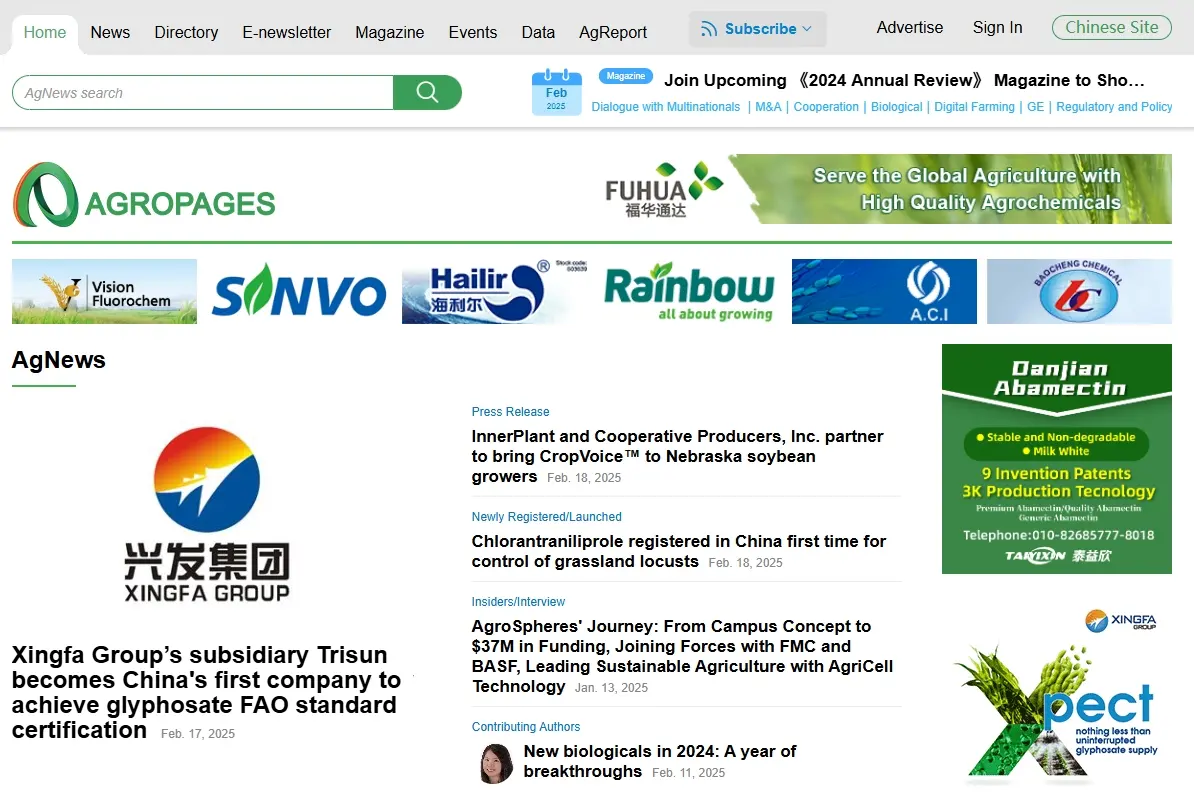Click the Rainbow all about growing logo
The image size is (1194, 798).
tap(688, 292)
